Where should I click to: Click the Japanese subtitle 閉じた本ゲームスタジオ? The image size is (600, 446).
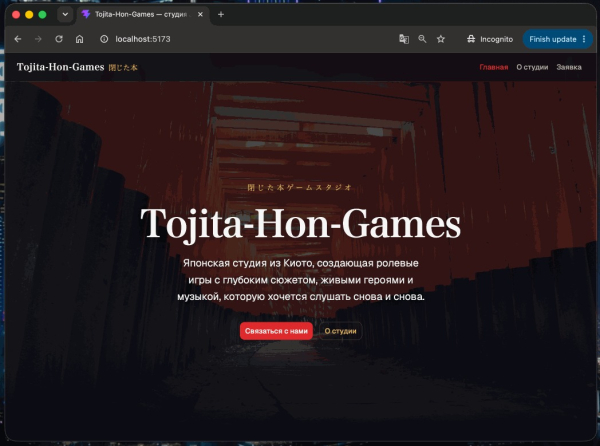coord(300,187)
